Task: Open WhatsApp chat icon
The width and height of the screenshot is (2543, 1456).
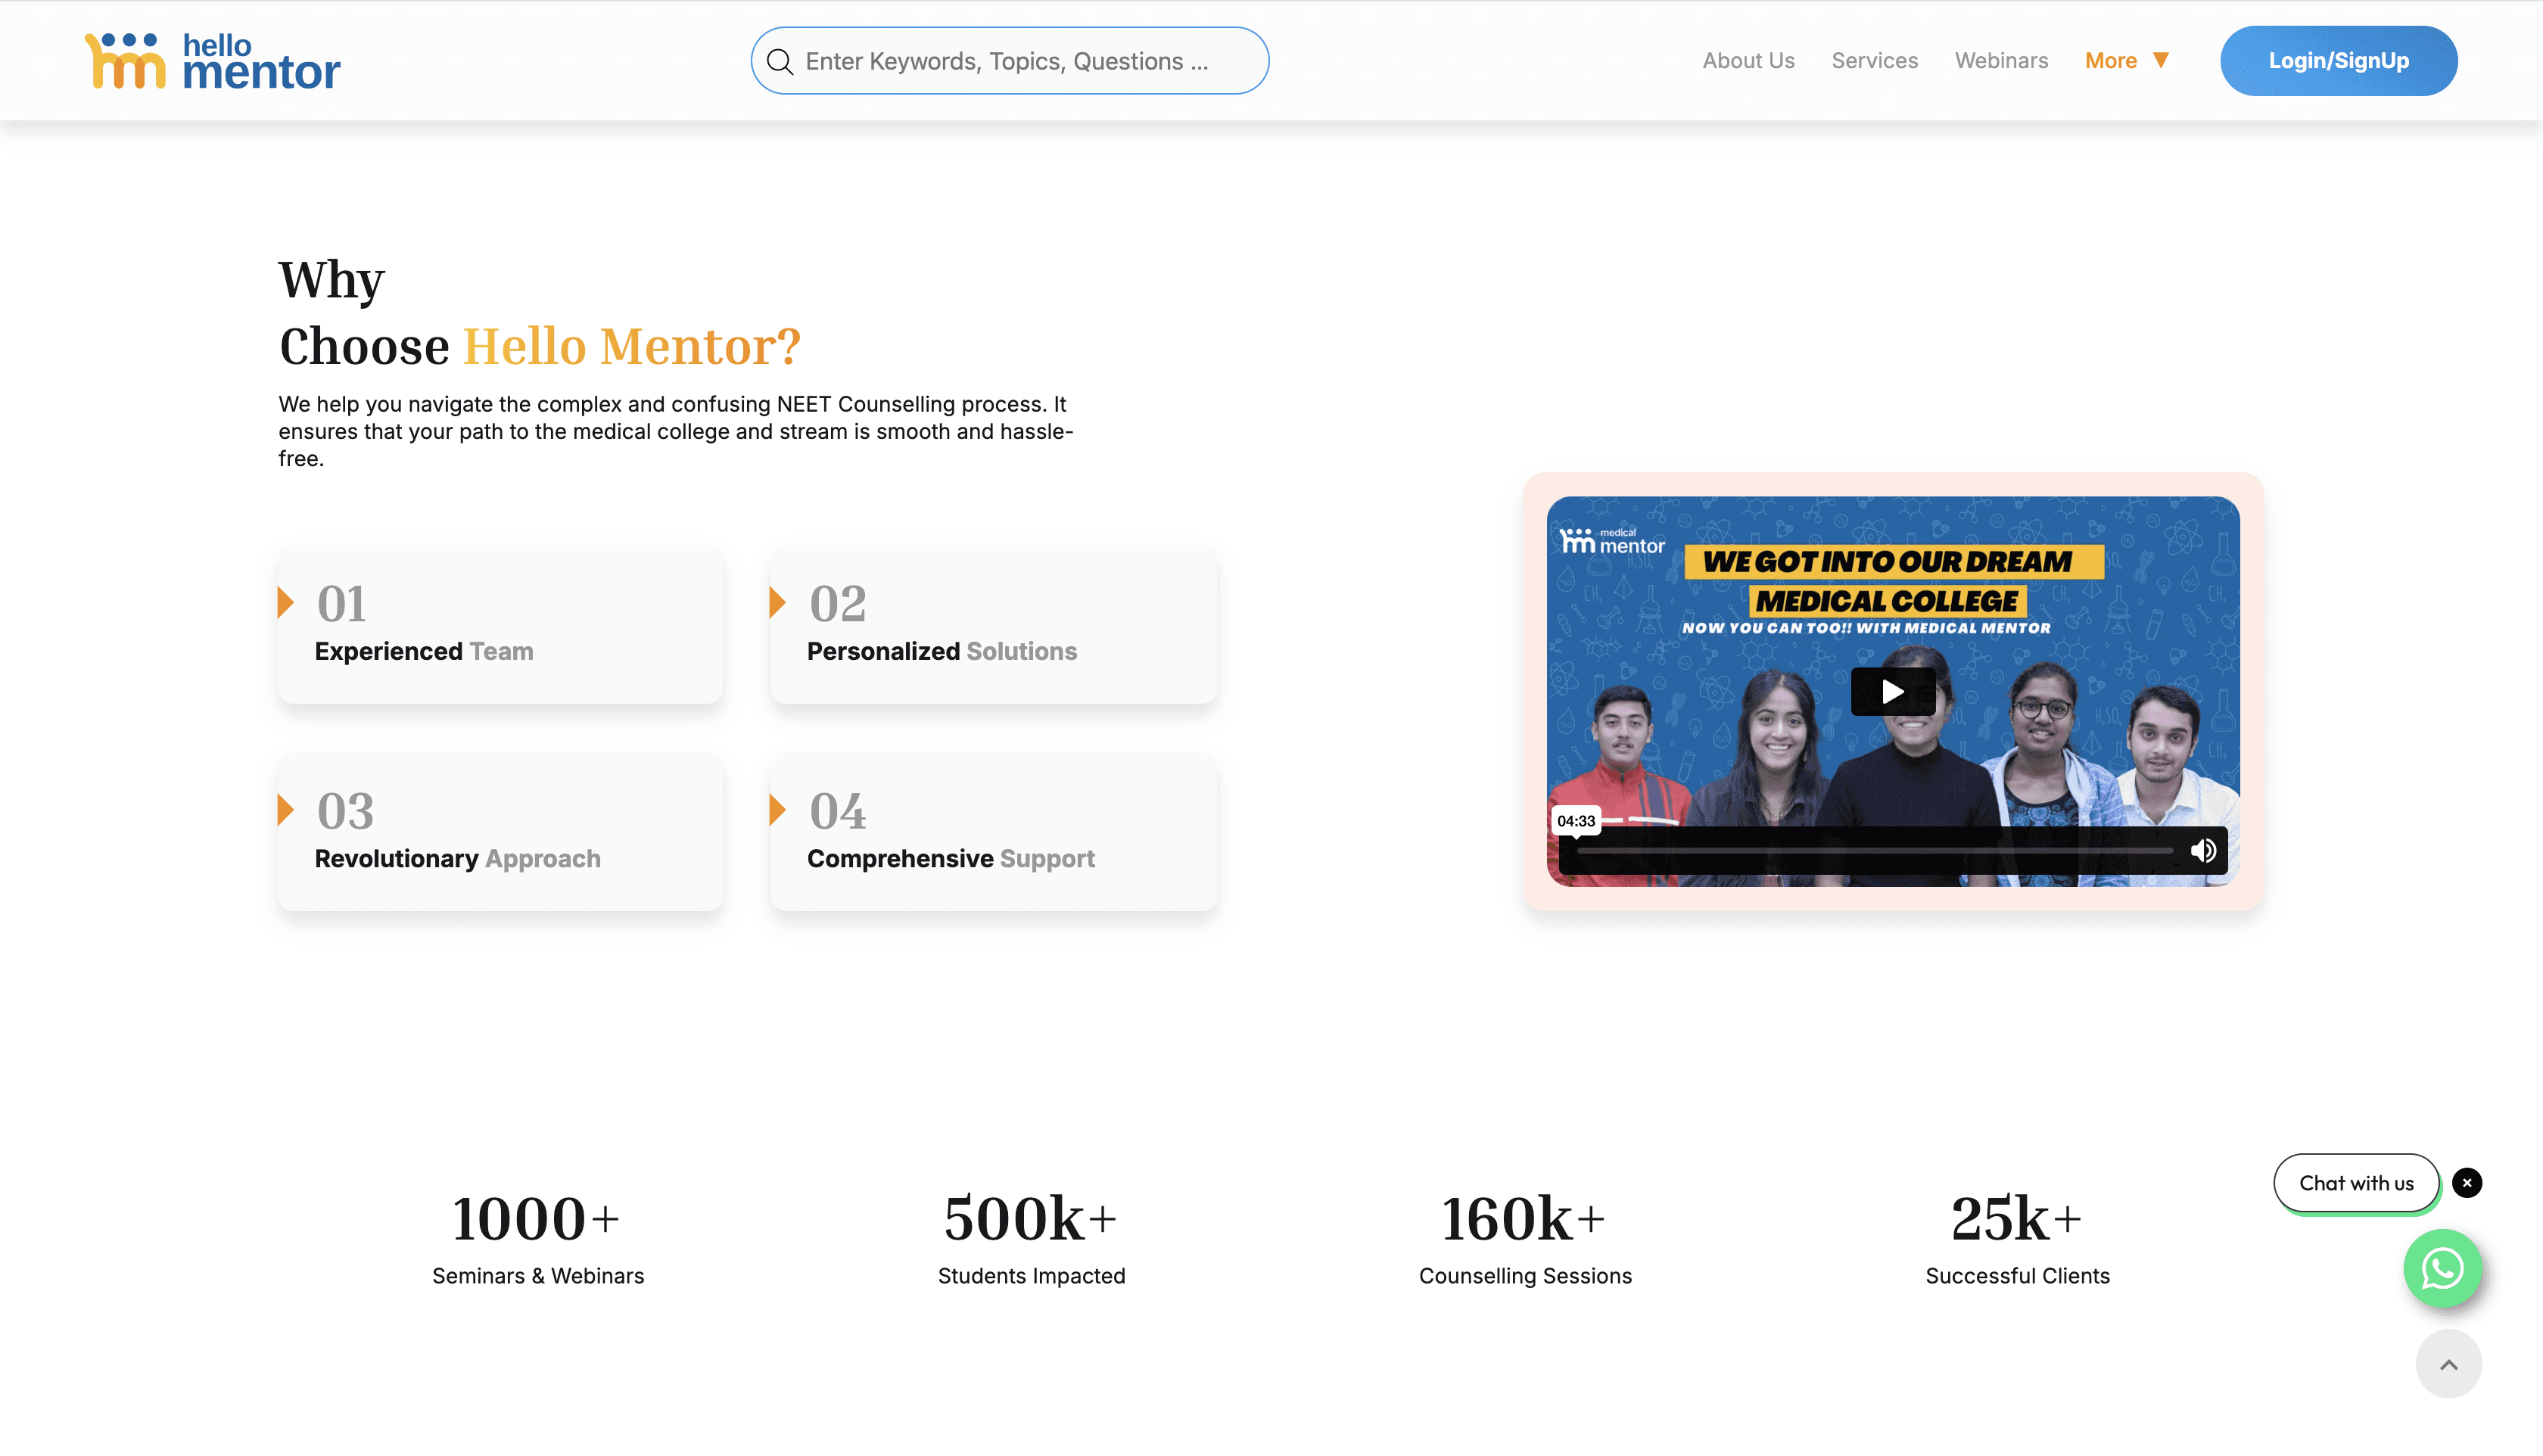Action: [2442, 1268]
